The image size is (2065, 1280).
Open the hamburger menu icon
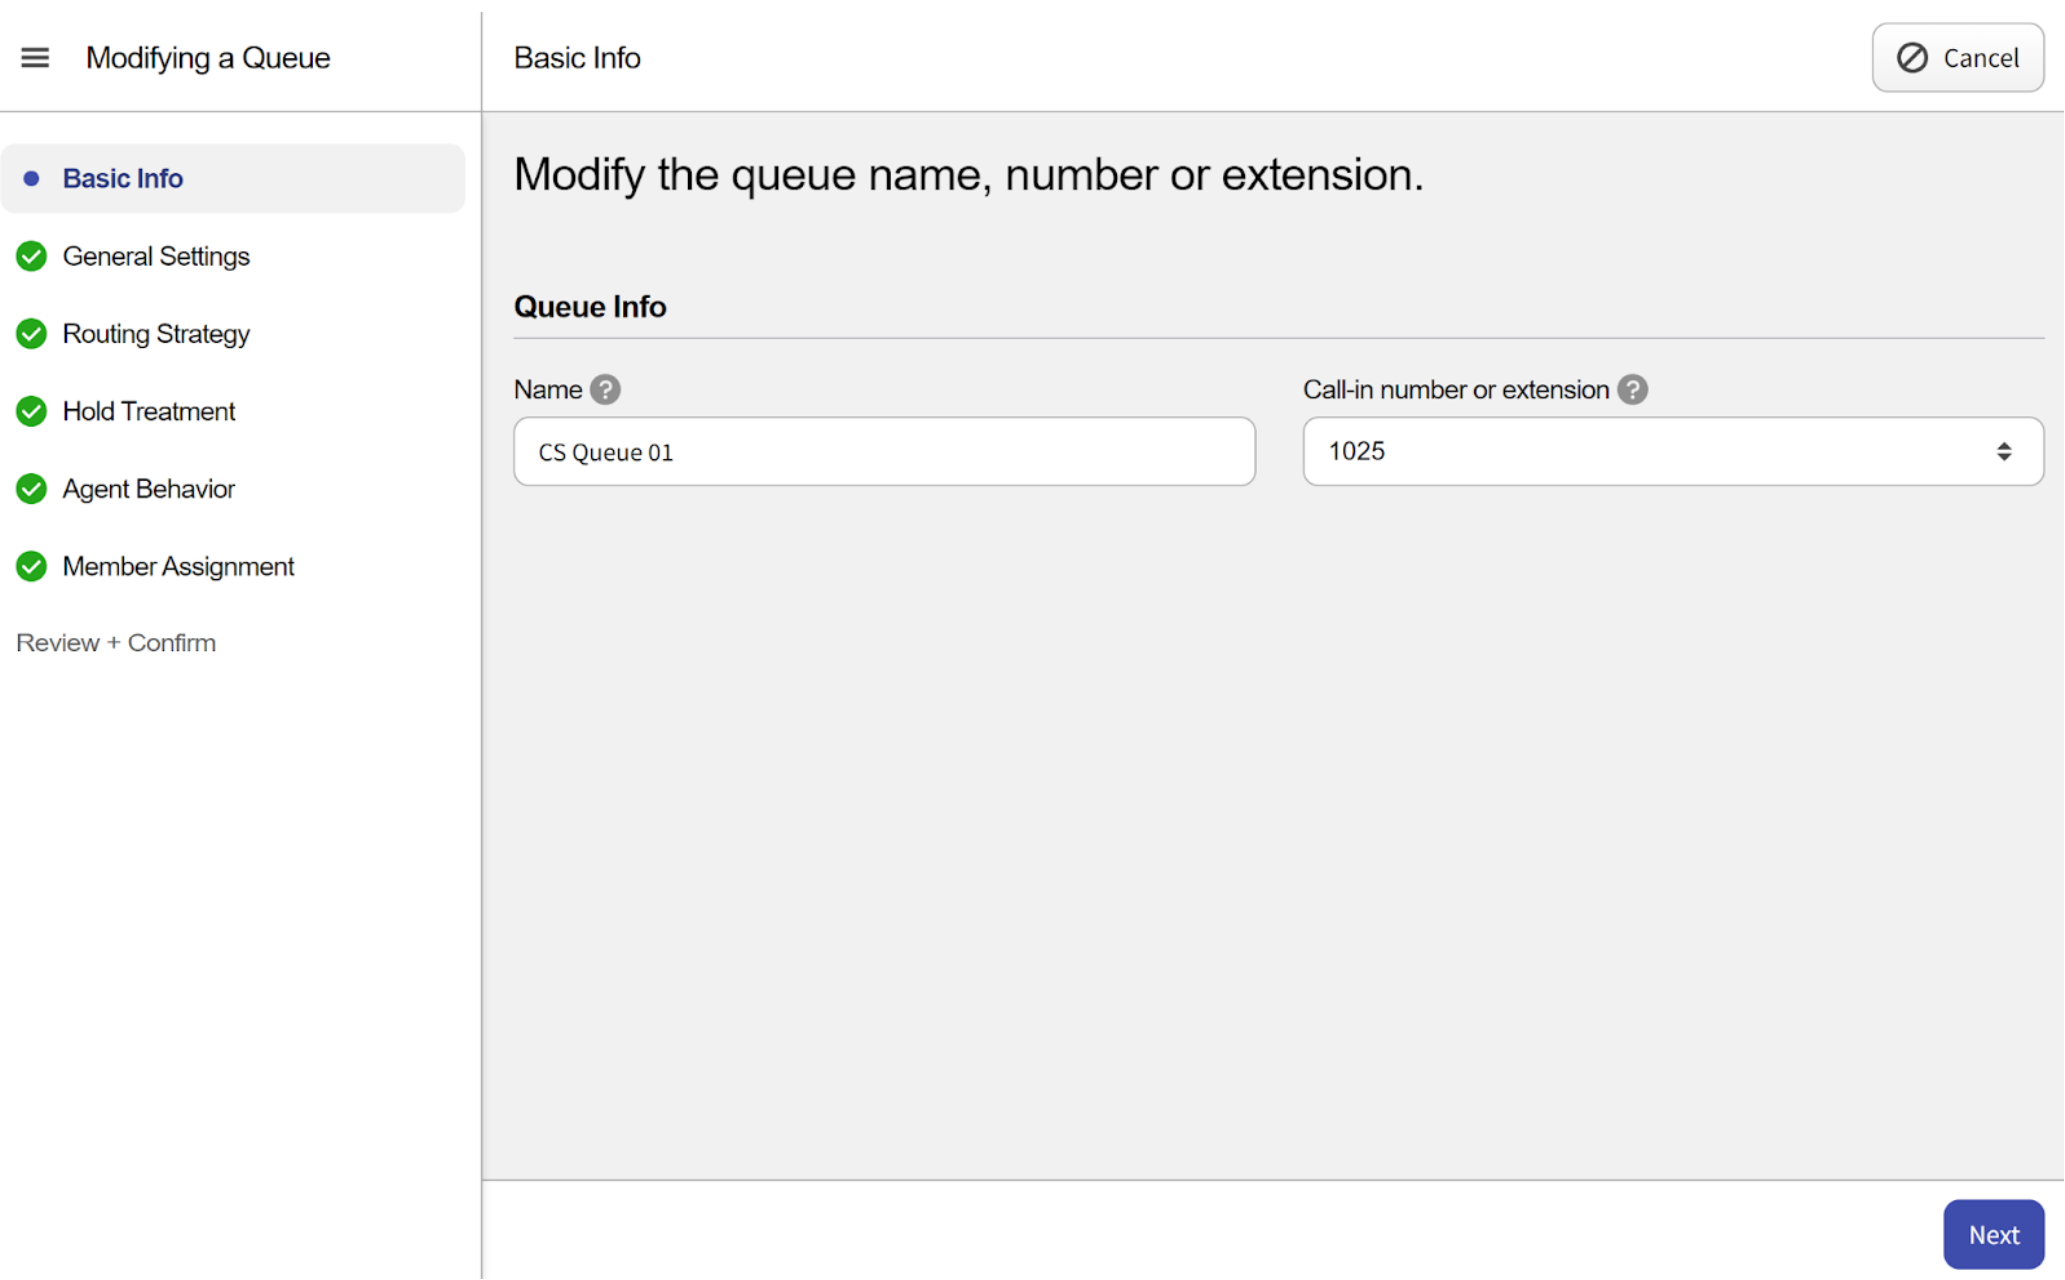pyautogui.click(x=35, y=58)
